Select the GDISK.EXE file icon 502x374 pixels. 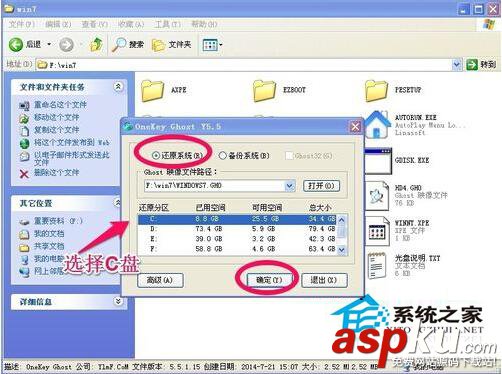[378, 161]
